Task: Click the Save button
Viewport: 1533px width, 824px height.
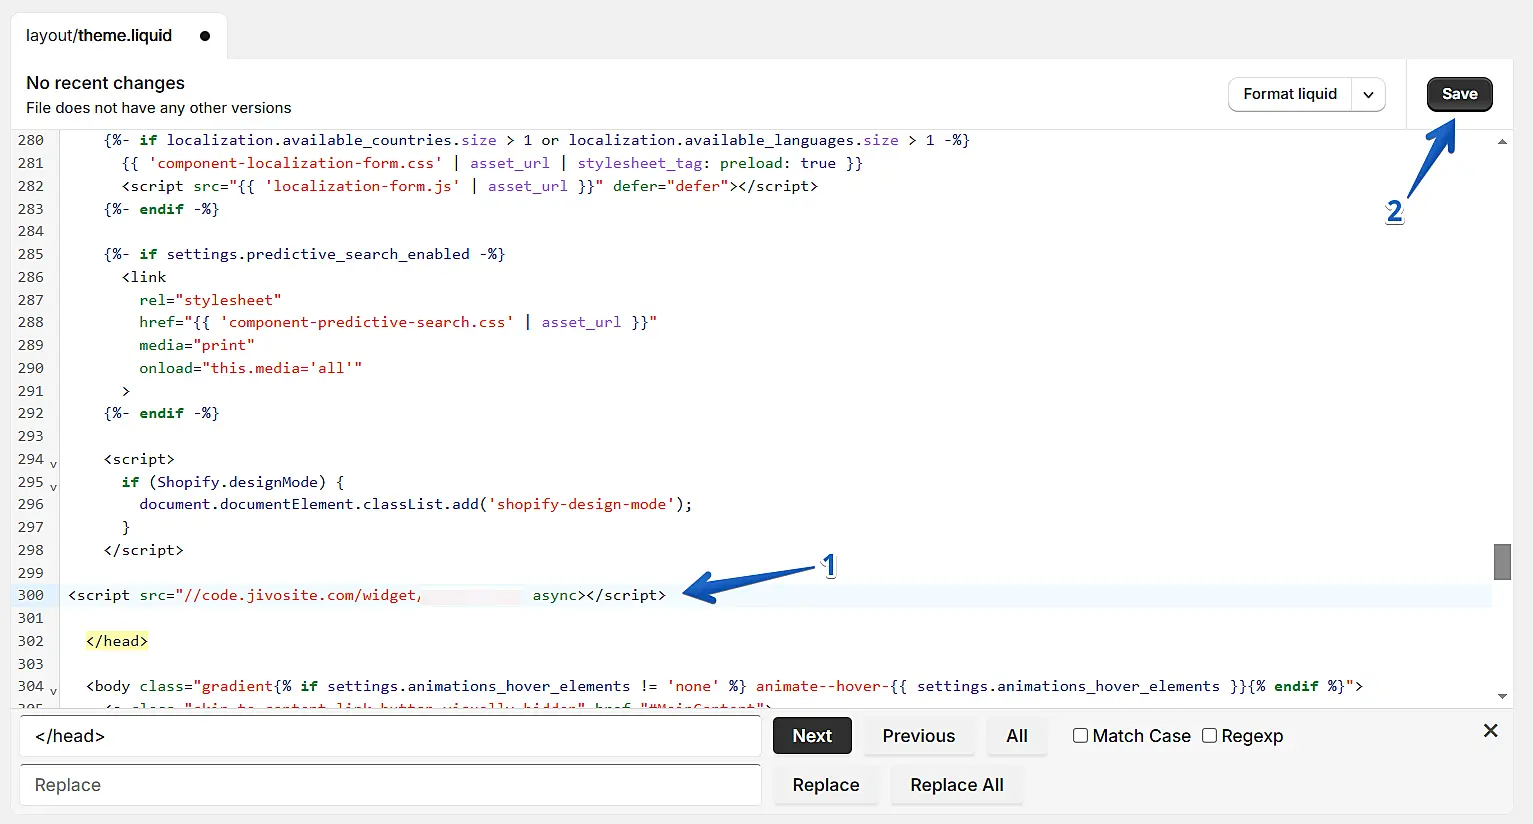Action: point(1459,94)
